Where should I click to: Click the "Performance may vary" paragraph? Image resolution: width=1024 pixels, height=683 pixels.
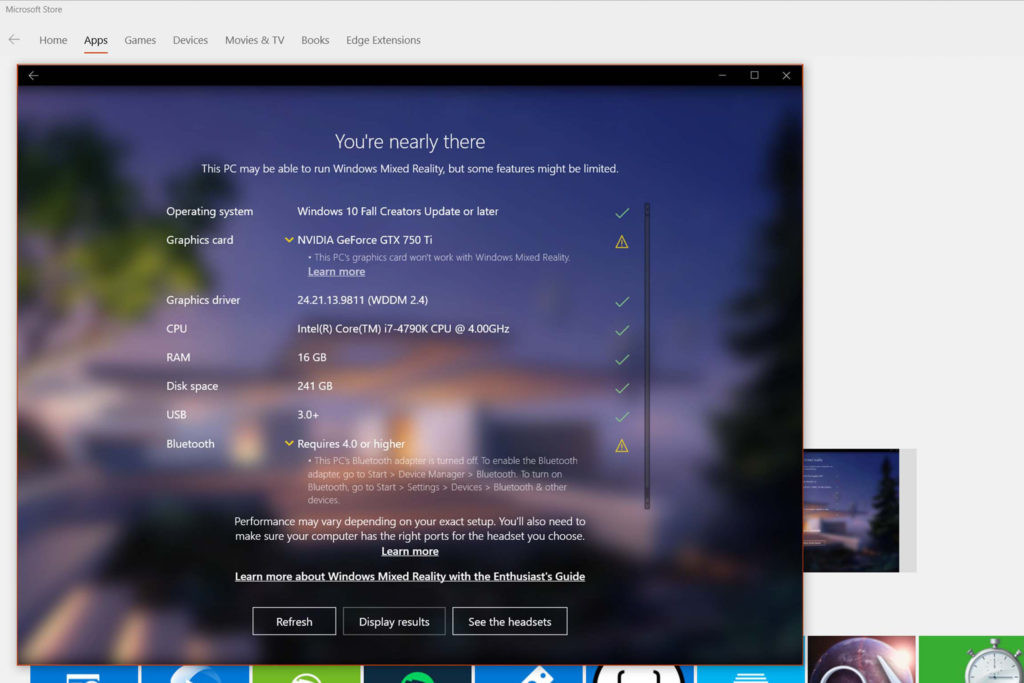click(x=409, y=528)
